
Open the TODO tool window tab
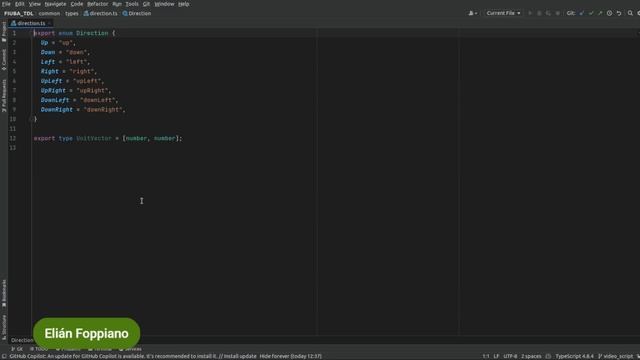point(39,349)
